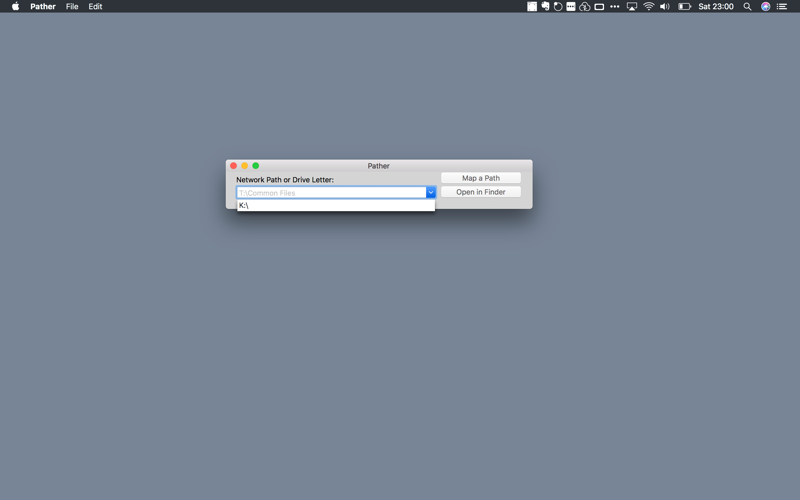The width and height of the screenshot is (800, 500).
Task: Click the white box icon with three dots
Action: pos(571,7)
